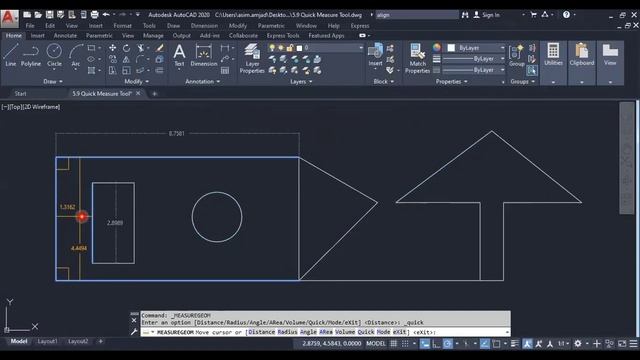Click the Dimension tool

pos(204,55)
